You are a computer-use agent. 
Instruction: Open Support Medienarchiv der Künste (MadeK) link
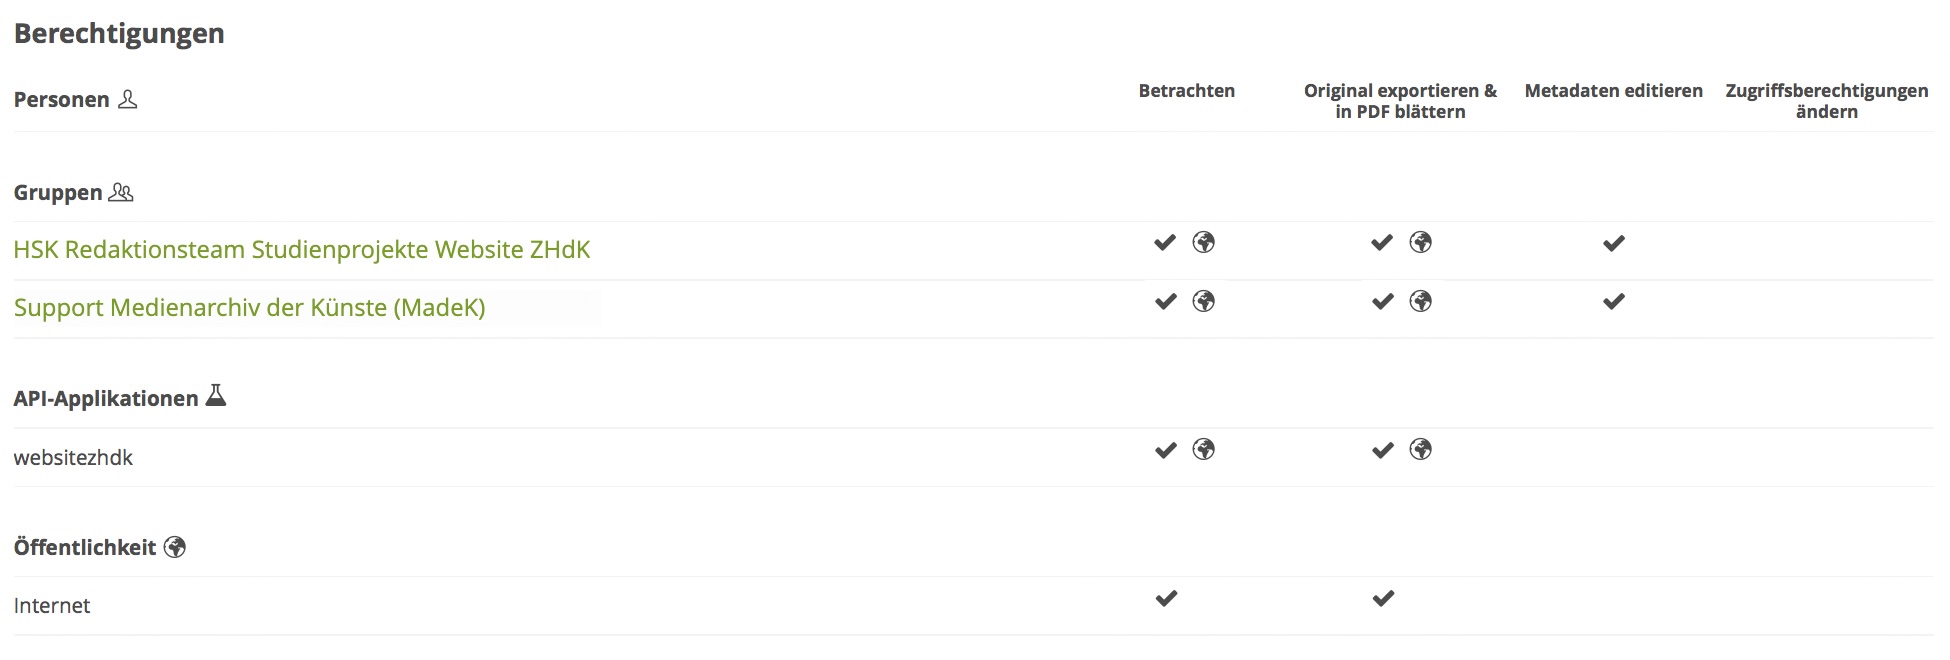pos(249,307)
